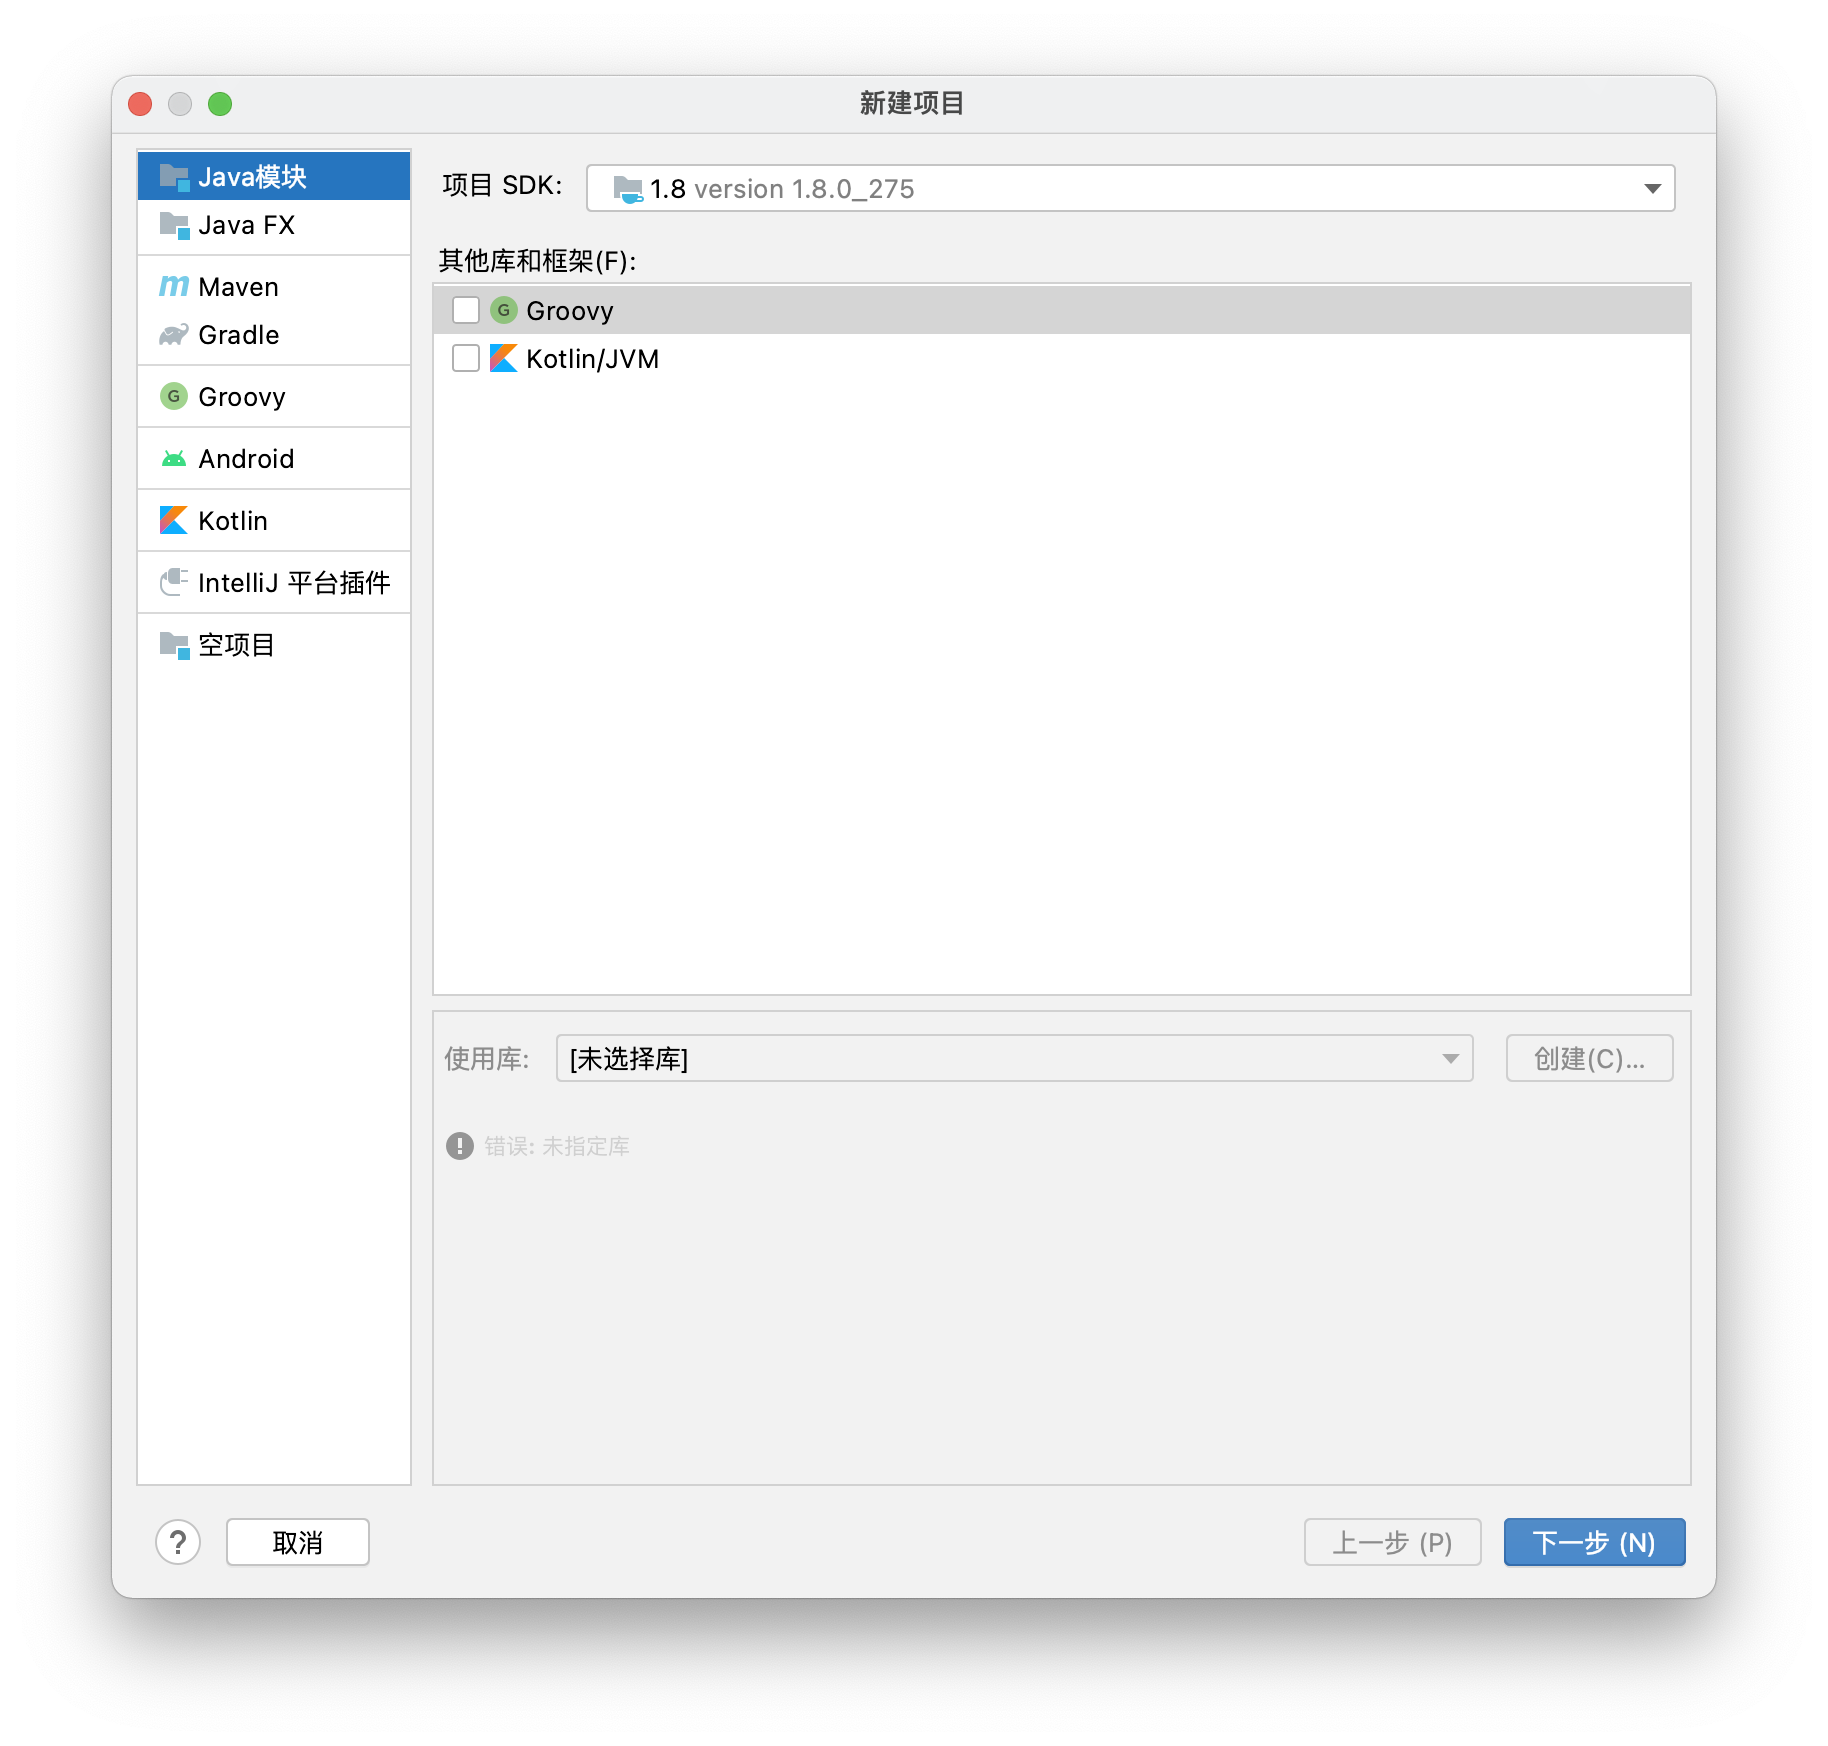This screenshot has width=1828, height=1746.
Task: Choose Java FX project type
Action: 273,225
